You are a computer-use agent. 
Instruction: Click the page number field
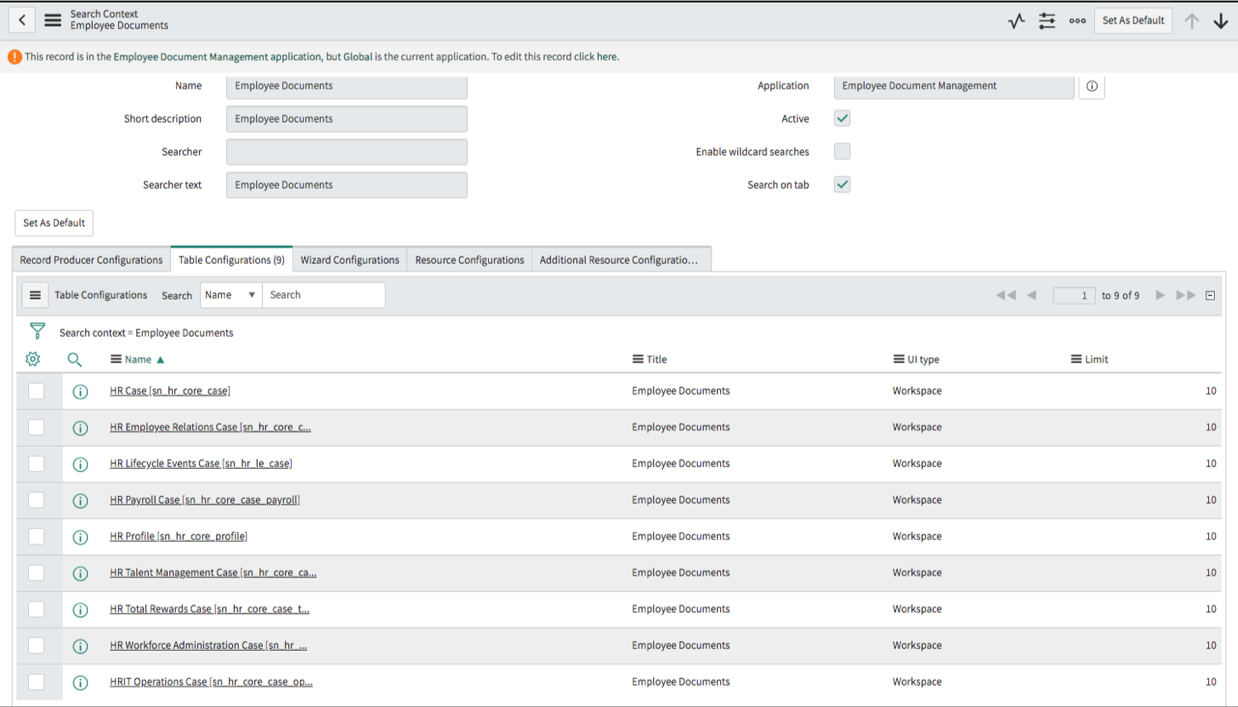[x=1074, y=295]
